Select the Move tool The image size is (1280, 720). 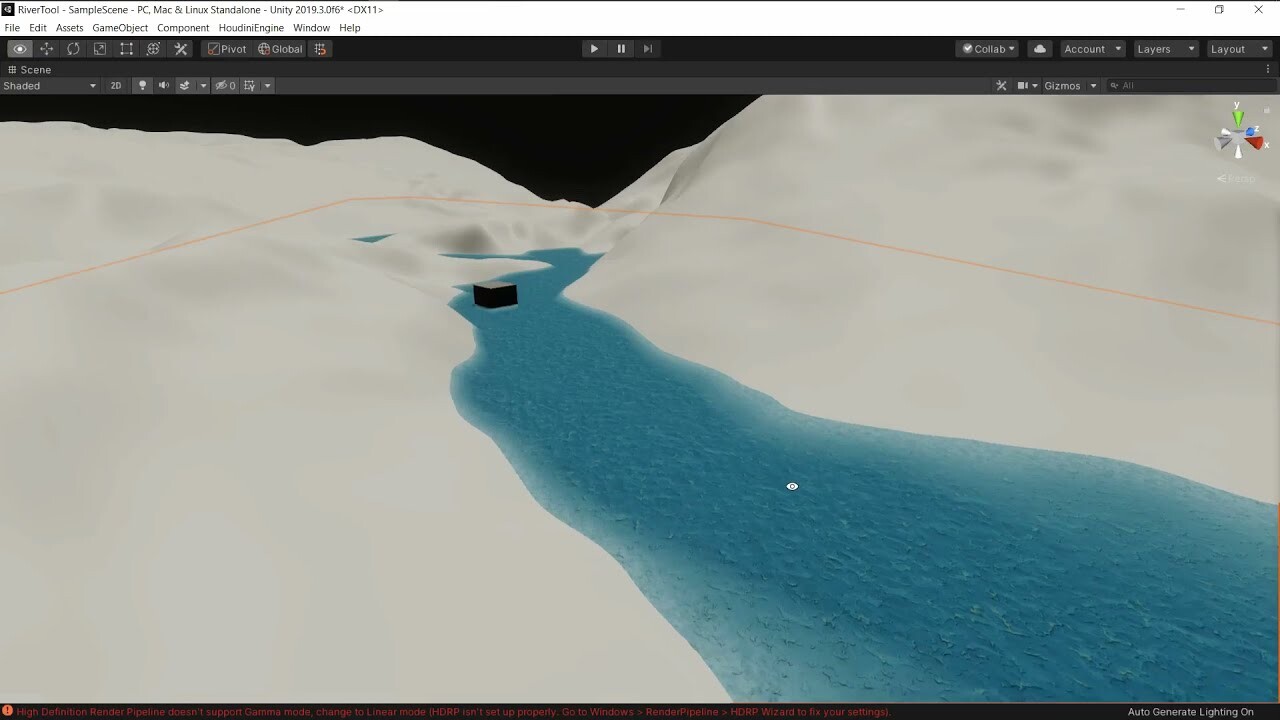[46, 48]
